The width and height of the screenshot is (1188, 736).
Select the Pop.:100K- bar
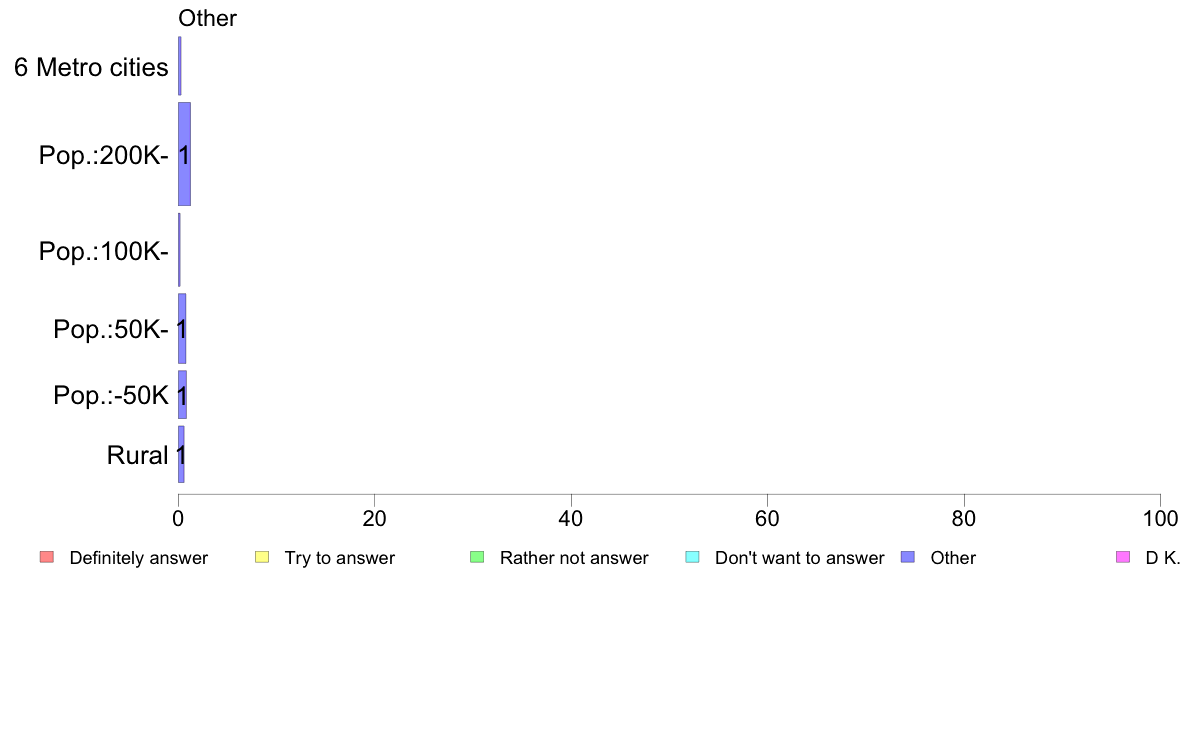(179, 250)
